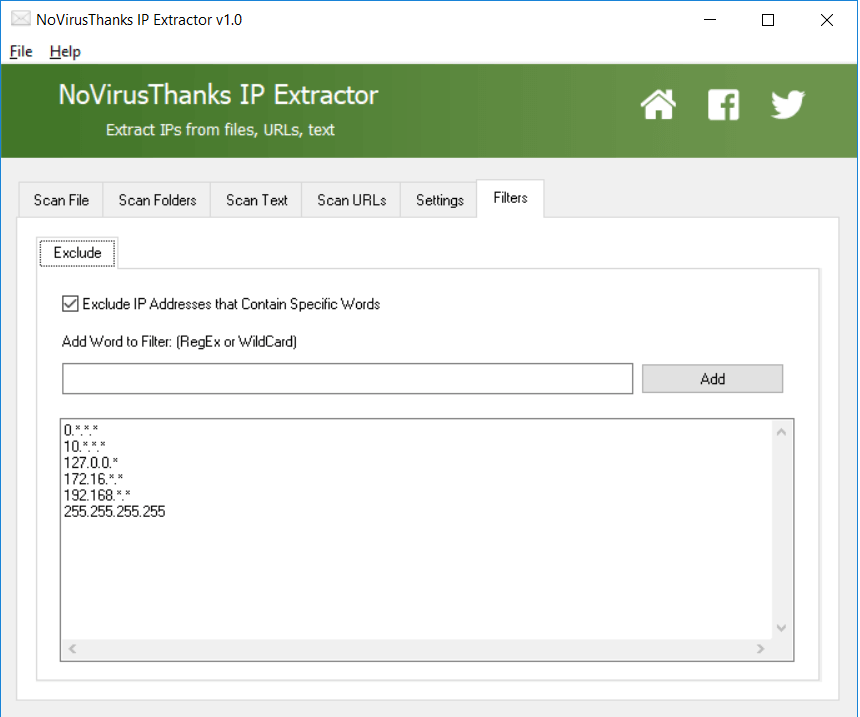Close the IP Extractor window
Screen dimensions: 860x717
point(827,20)
